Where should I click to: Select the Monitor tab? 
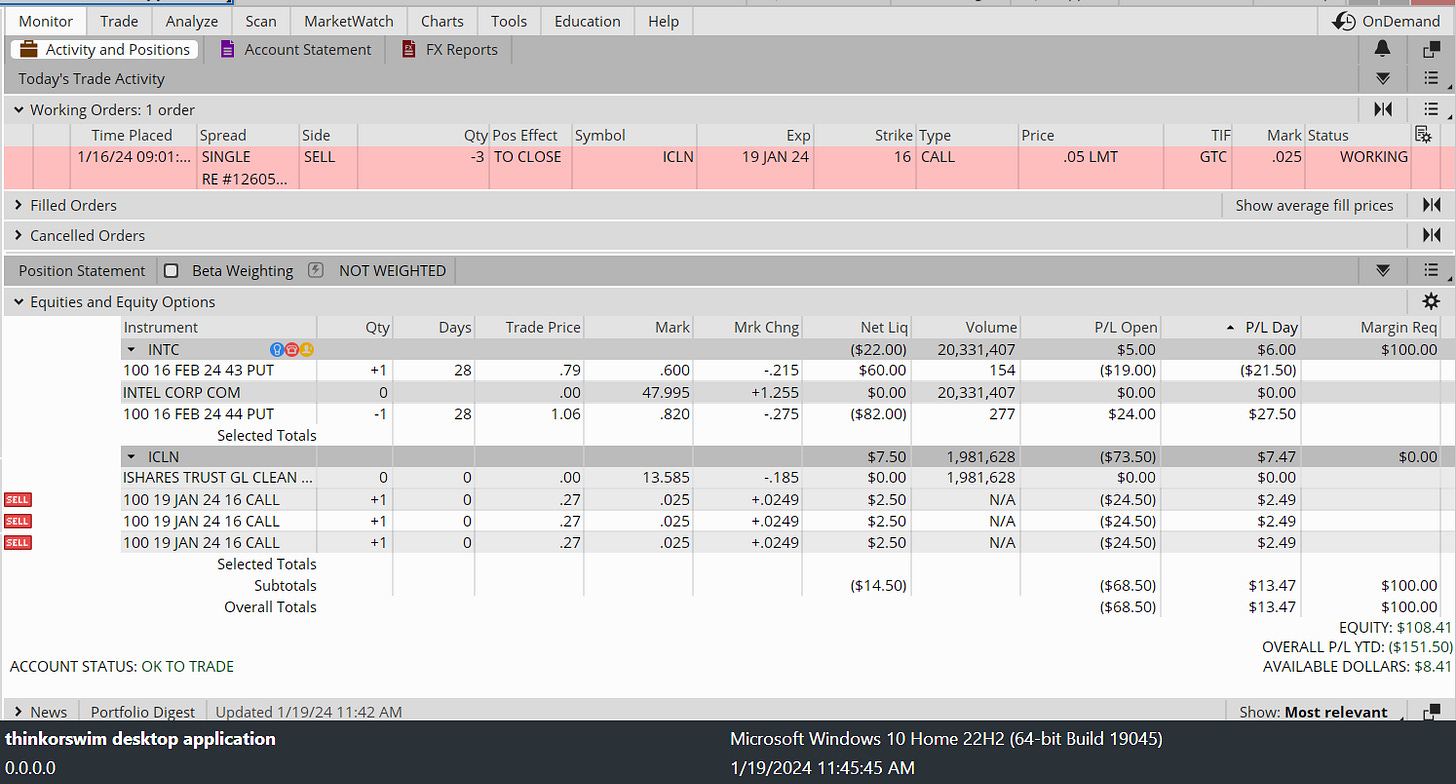pyautogui.click(x=46, y=21)
